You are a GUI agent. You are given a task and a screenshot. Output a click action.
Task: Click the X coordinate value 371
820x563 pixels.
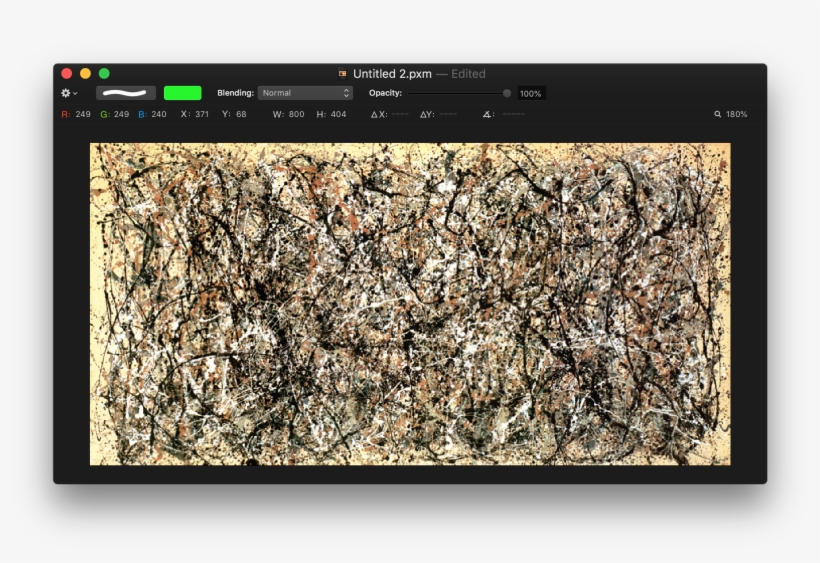[x=202, y=114]
